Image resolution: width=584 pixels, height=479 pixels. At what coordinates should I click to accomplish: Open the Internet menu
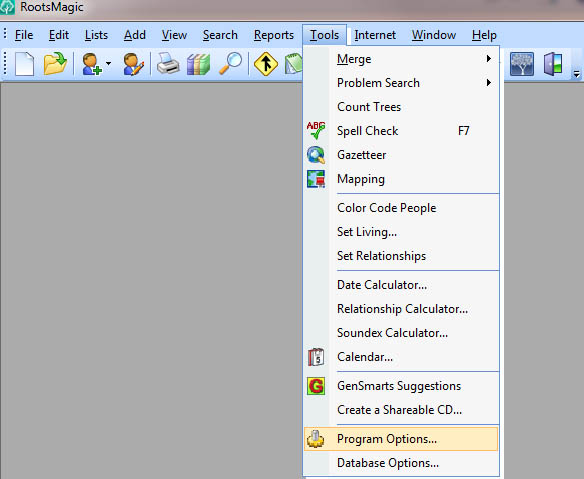coord(375,35)
